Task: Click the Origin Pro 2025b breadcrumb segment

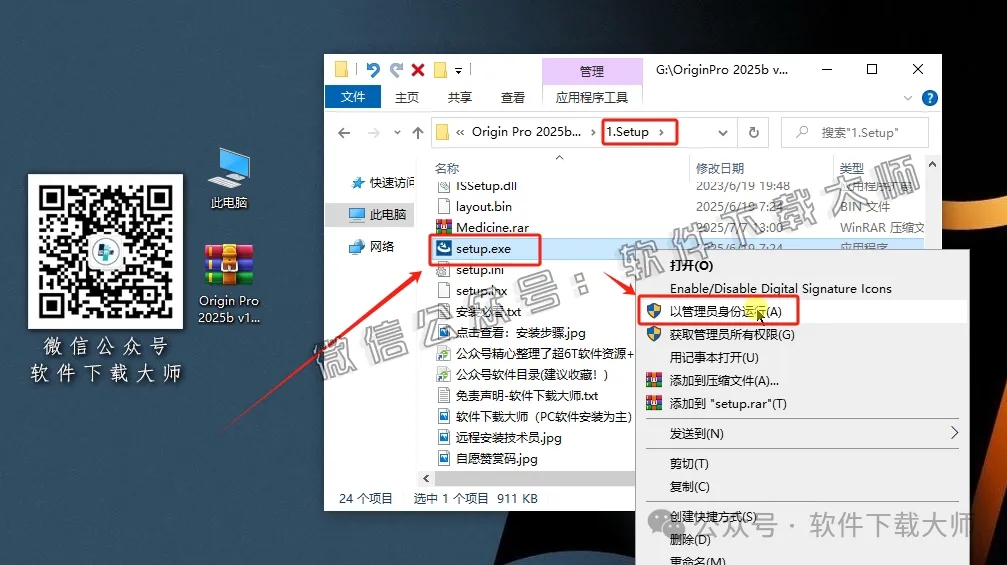Action: [x=526, y=132]
